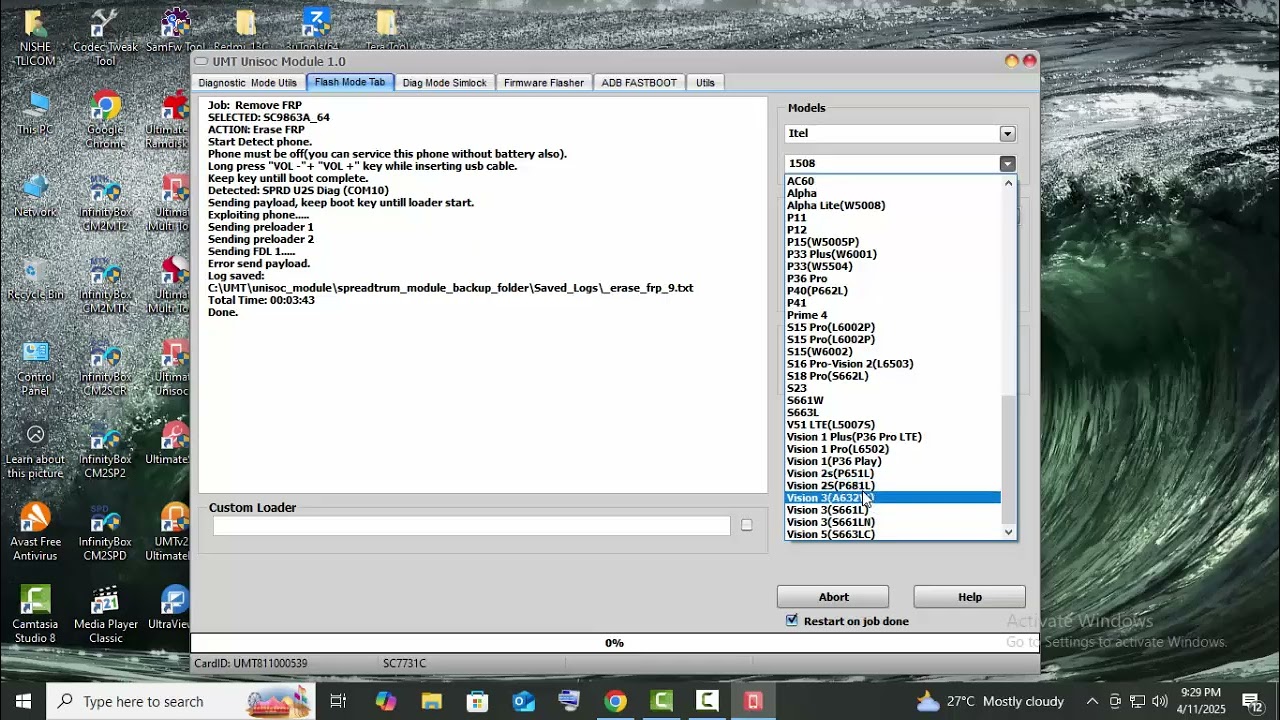Image resolution: width=1280 pixels, height=720 pixels.
Task: Click the 0% progress bar
Action: [614, 643]
